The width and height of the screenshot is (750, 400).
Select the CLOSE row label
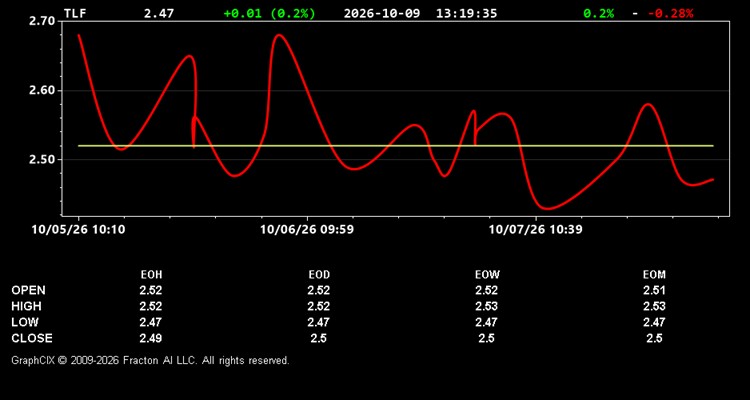click(32, 338)
